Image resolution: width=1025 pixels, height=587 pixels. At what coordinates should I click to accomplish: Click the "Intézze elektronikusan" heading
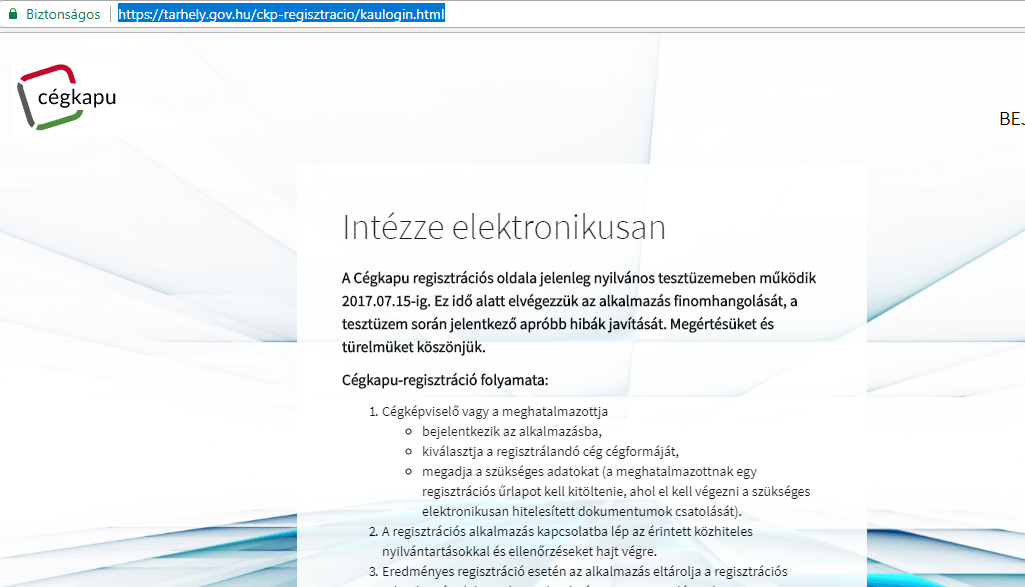(503, 227)
